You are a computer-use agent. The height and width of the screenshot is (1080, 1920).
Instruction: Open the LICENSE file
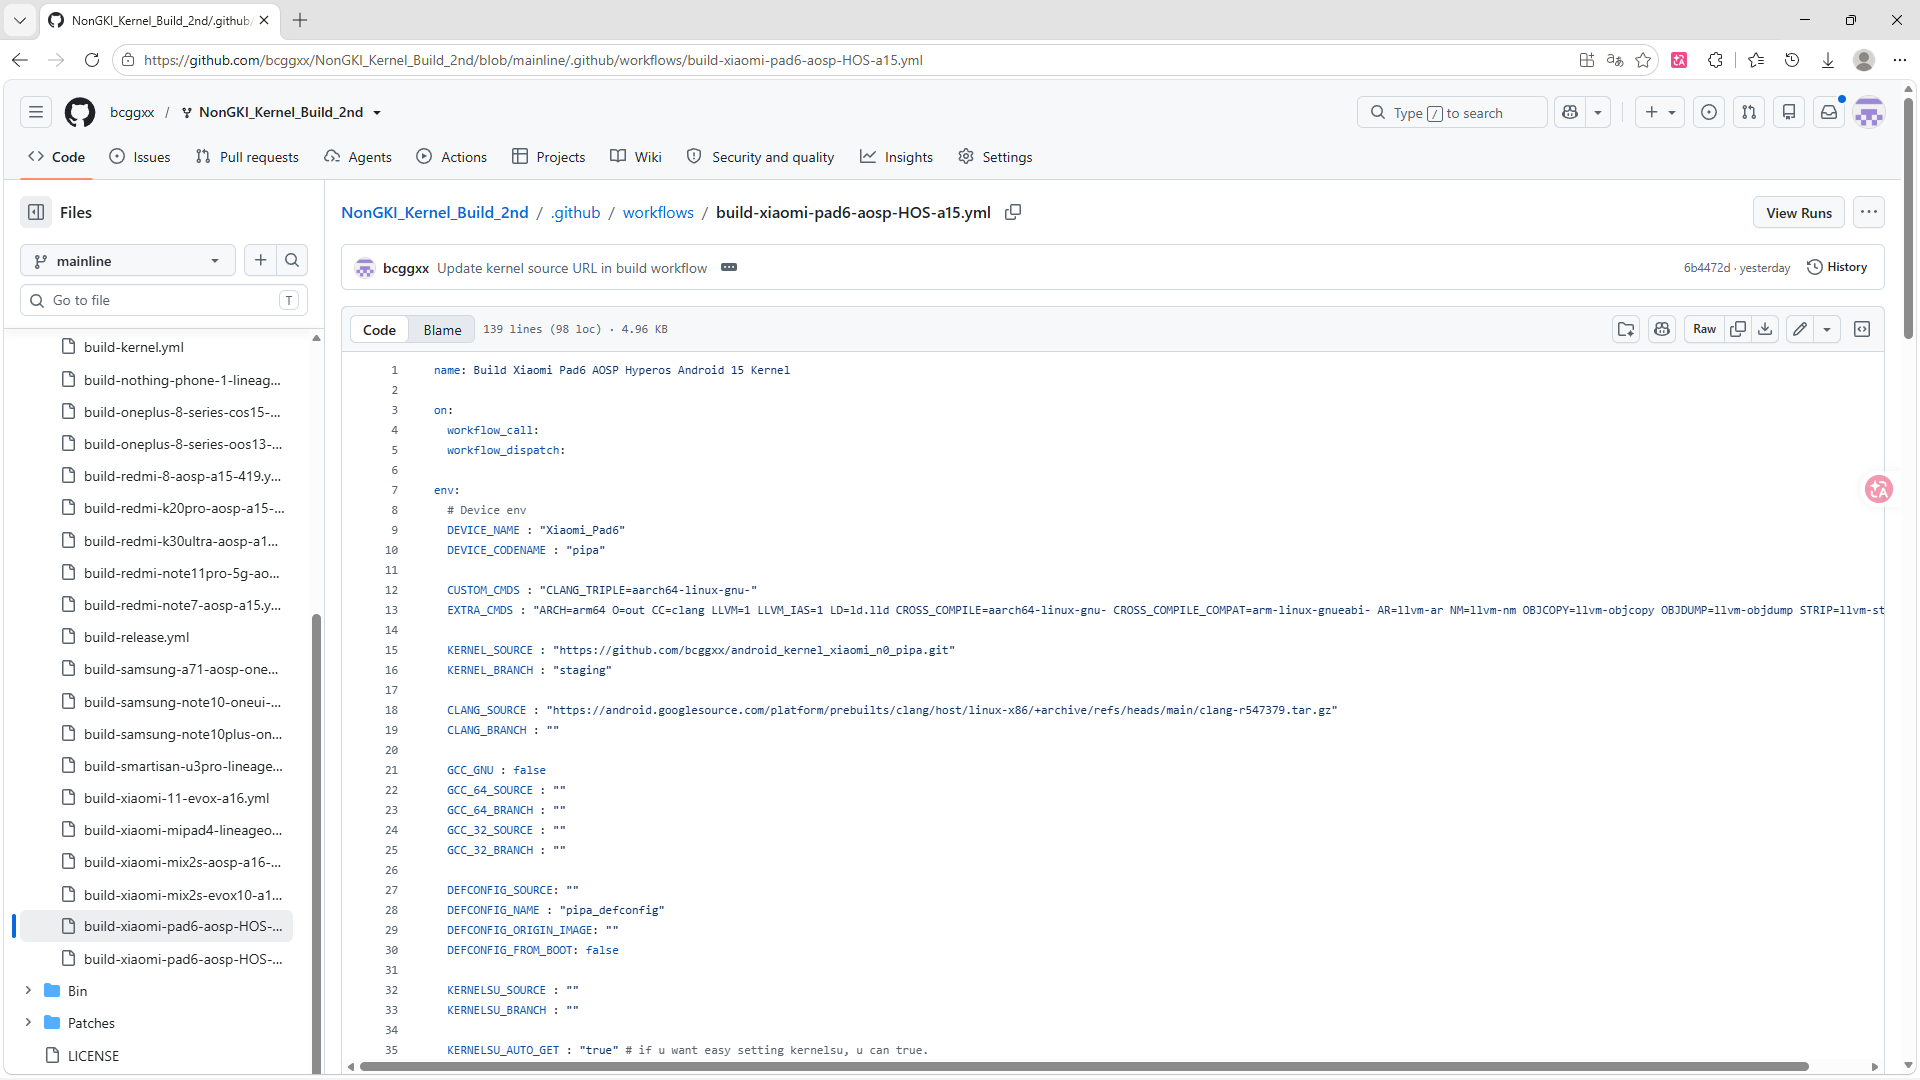(x=93, y=1056)
